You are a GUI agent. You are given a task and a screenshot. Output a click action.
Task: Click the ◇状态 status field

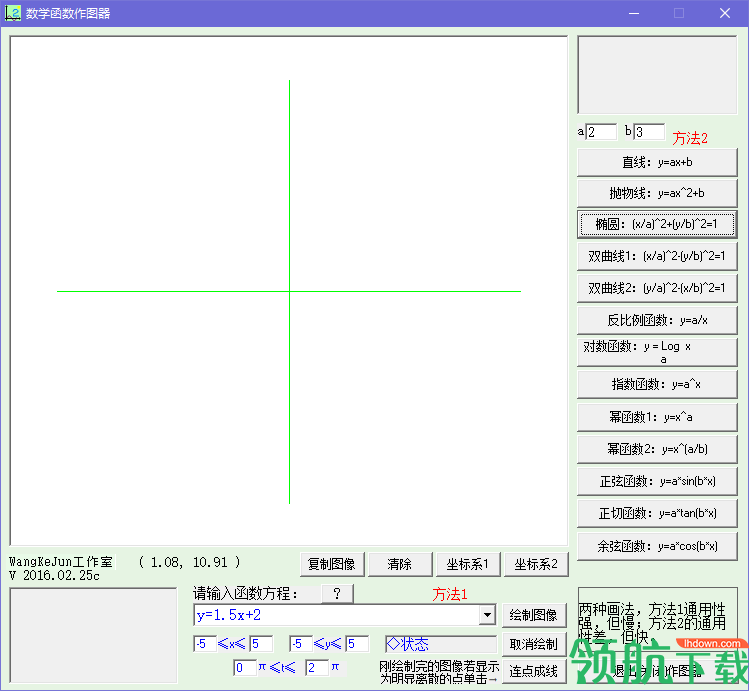click(441, 644)
